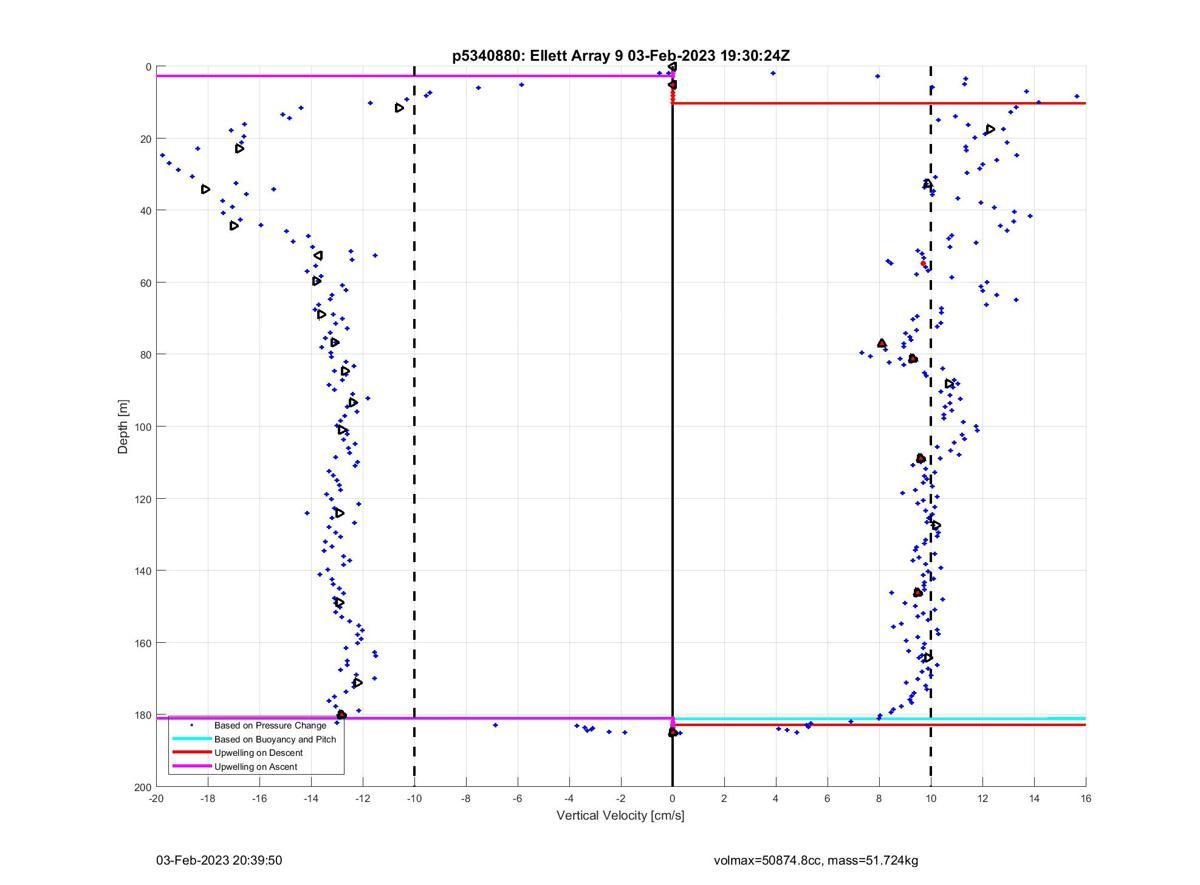1200x885 pixels.
Task: Click x-axis tick label '-2'
Action: point(621,798)
